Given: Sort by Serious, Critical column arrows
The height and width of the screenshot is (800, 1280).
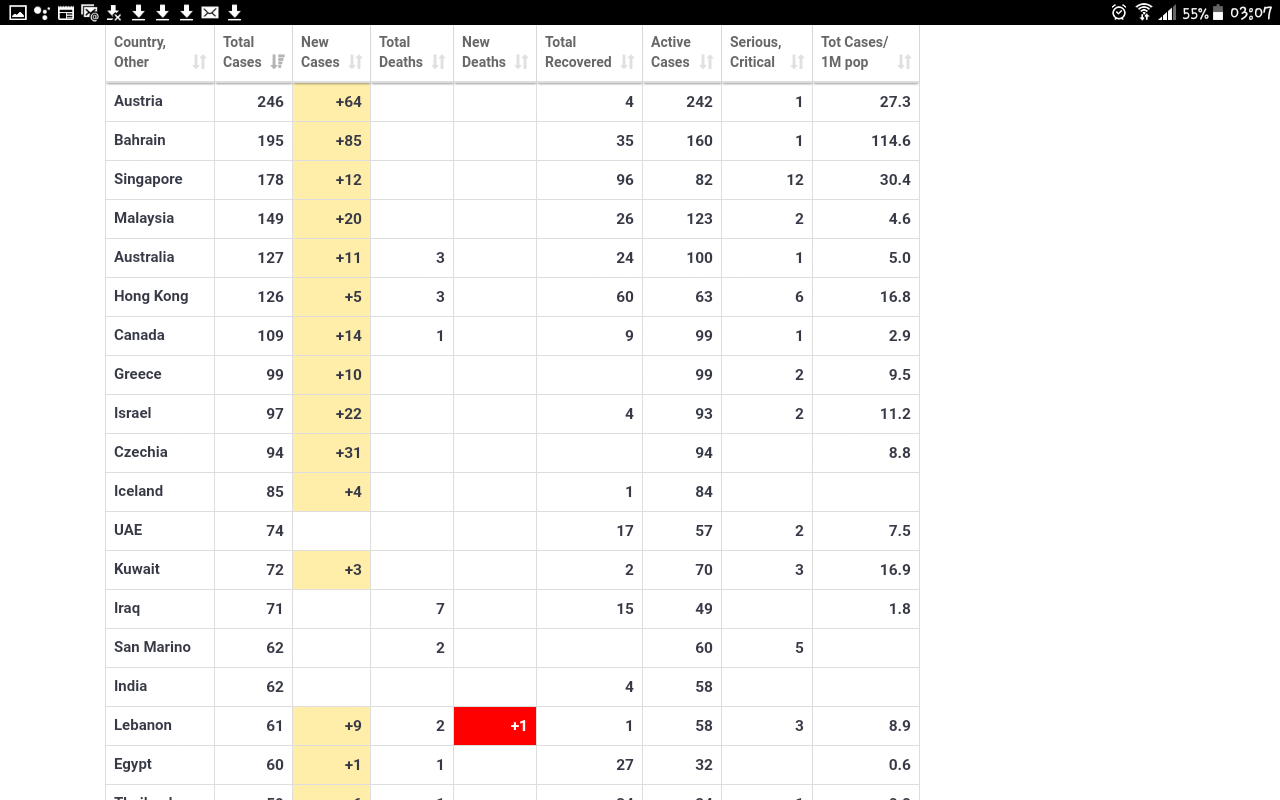Looking at the screenshot, I should 797,62.
